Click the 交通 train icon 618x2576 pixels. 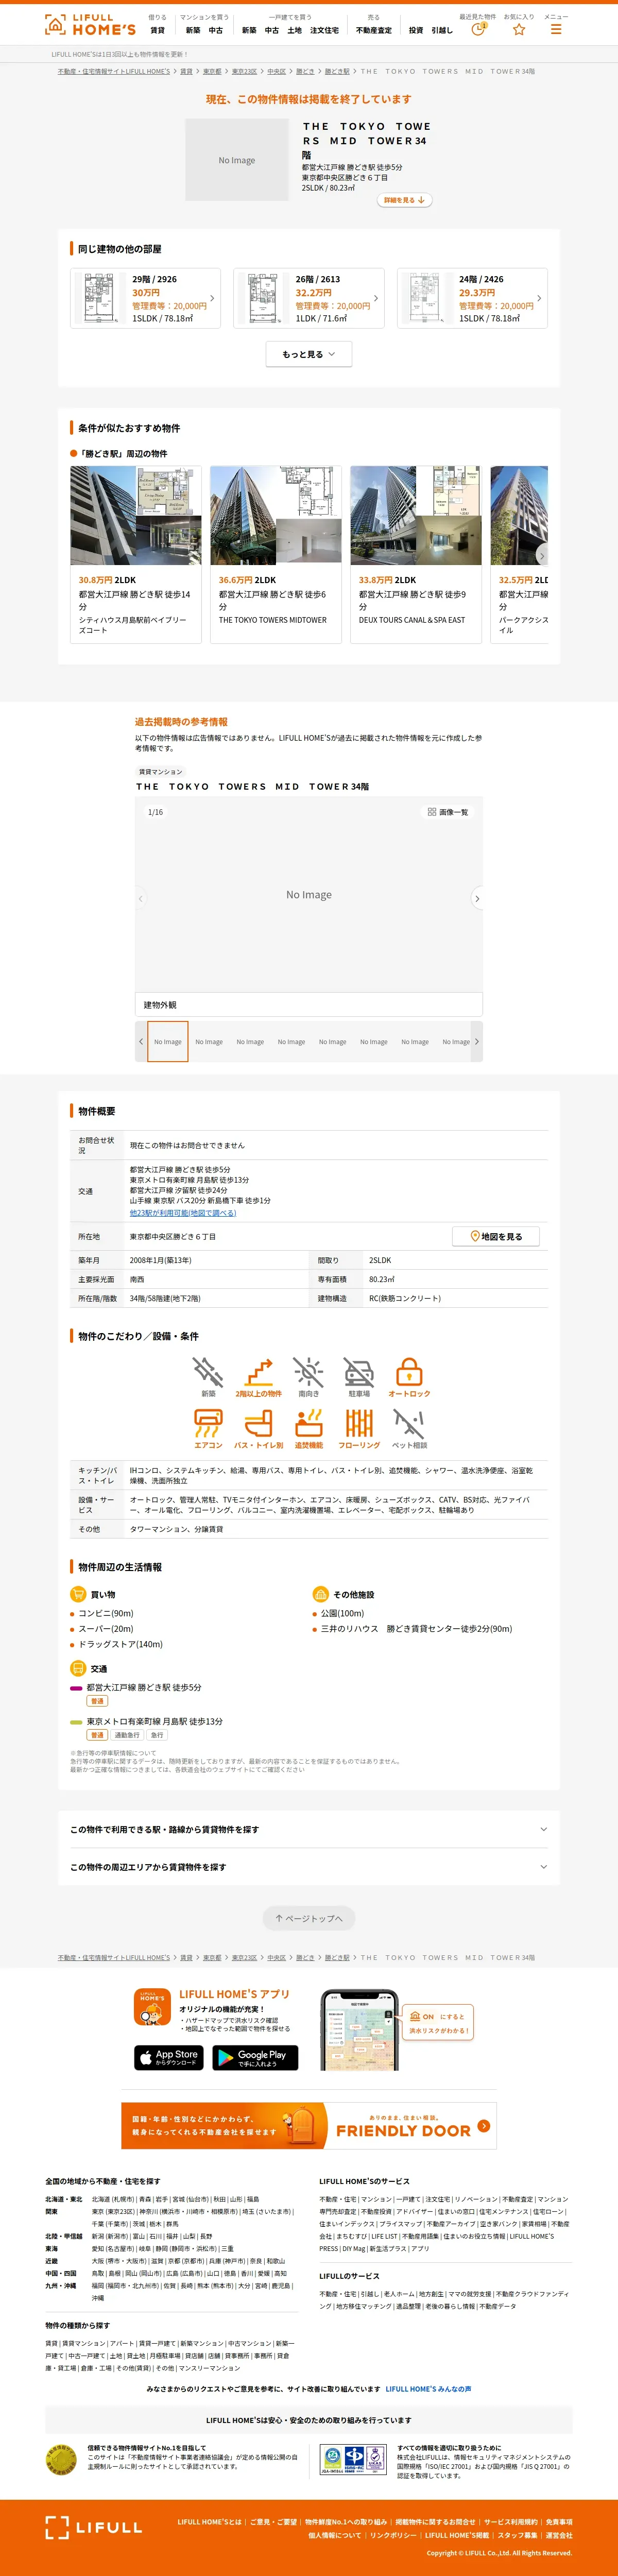coord(77,1668)
